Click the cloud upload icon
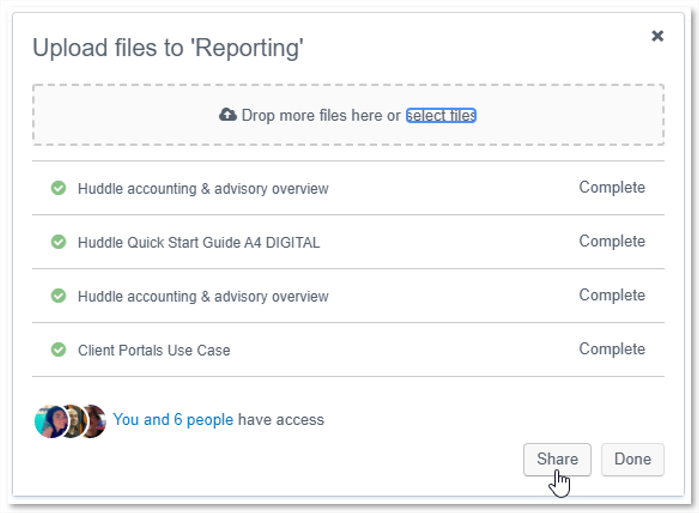Viewport: 699px width, 513px height. (228, 115)
